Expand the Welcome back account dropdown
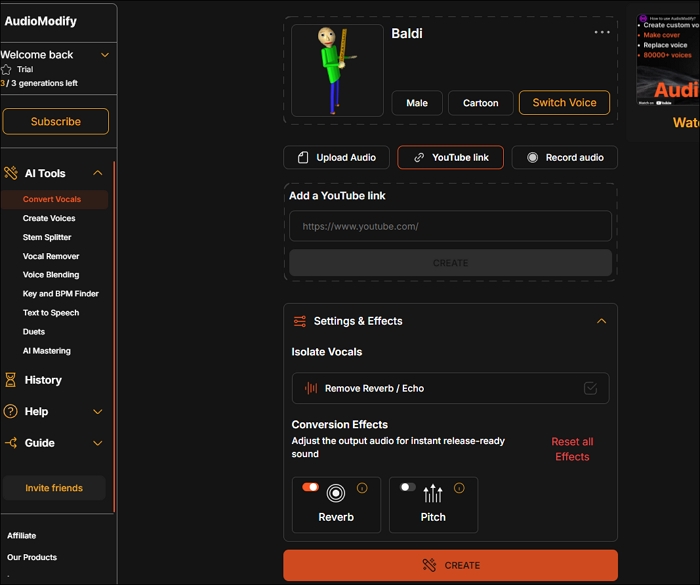The height and width of the screenshot is (585, 700). 105,55
